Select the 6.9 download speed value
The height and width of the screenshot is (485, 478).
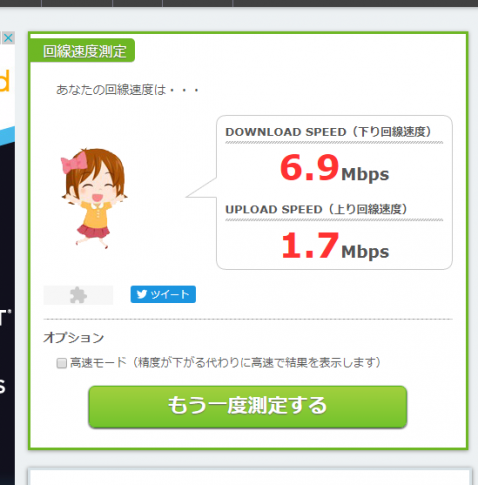click(309, 168)
